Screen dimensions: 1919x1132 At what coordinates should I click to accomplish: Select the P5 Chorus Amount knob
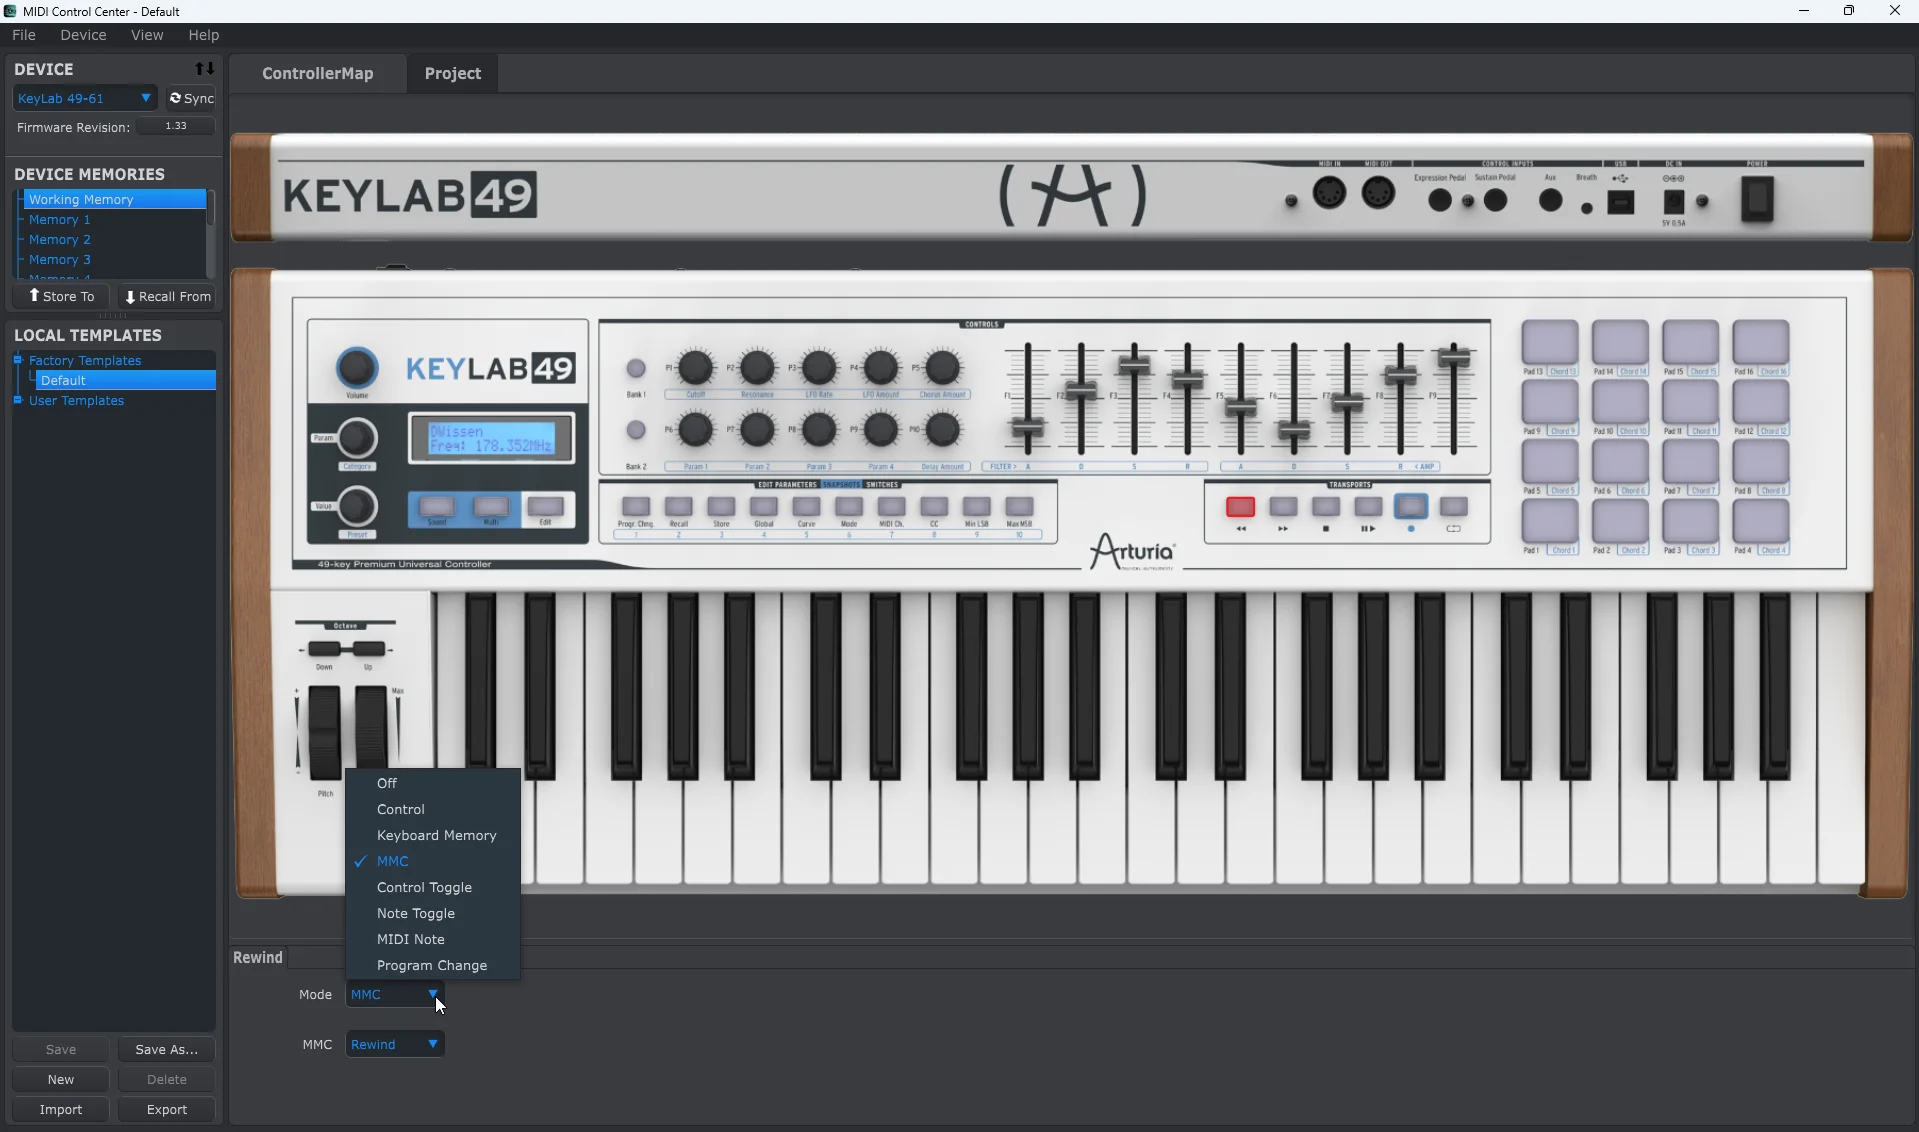[942, 368]
